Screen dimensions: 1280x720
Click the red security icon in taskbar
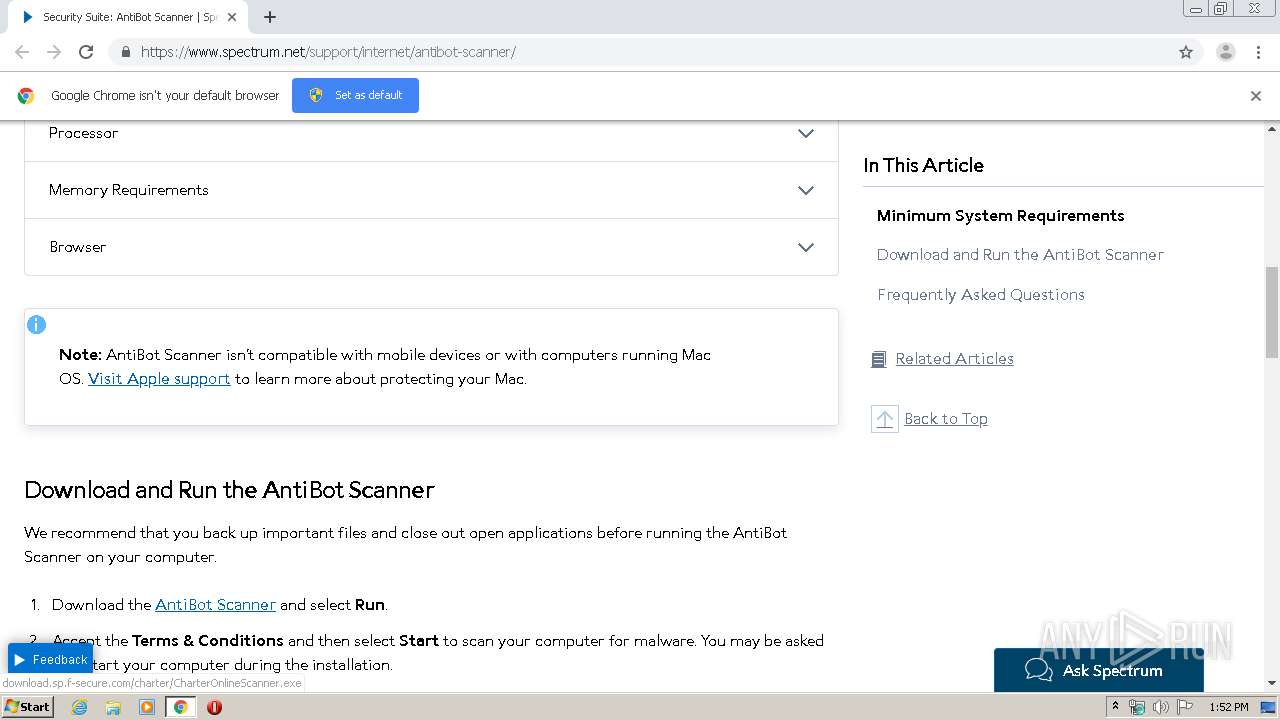pyautogui.click(x=214, y=707)
